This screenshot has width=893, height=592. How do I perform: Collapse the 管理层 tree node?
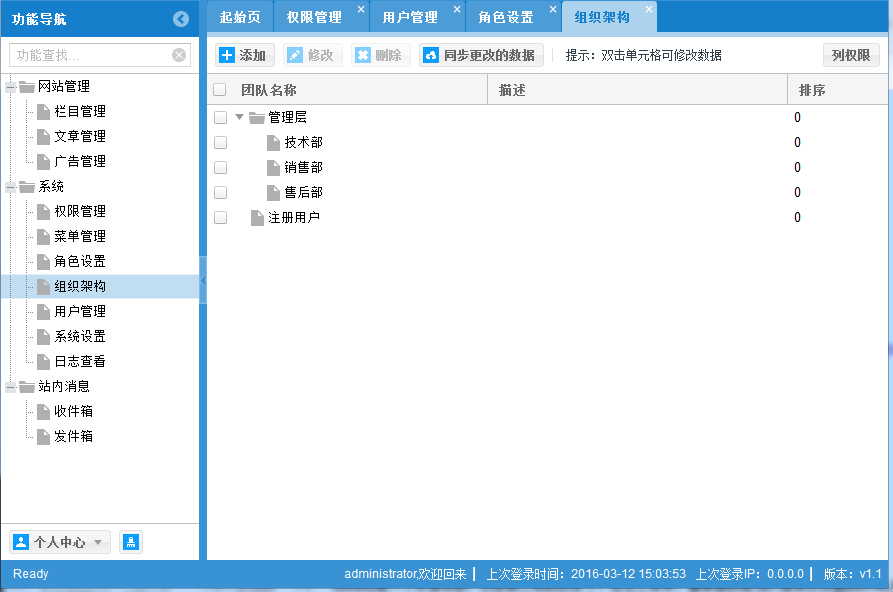[239, 117]
